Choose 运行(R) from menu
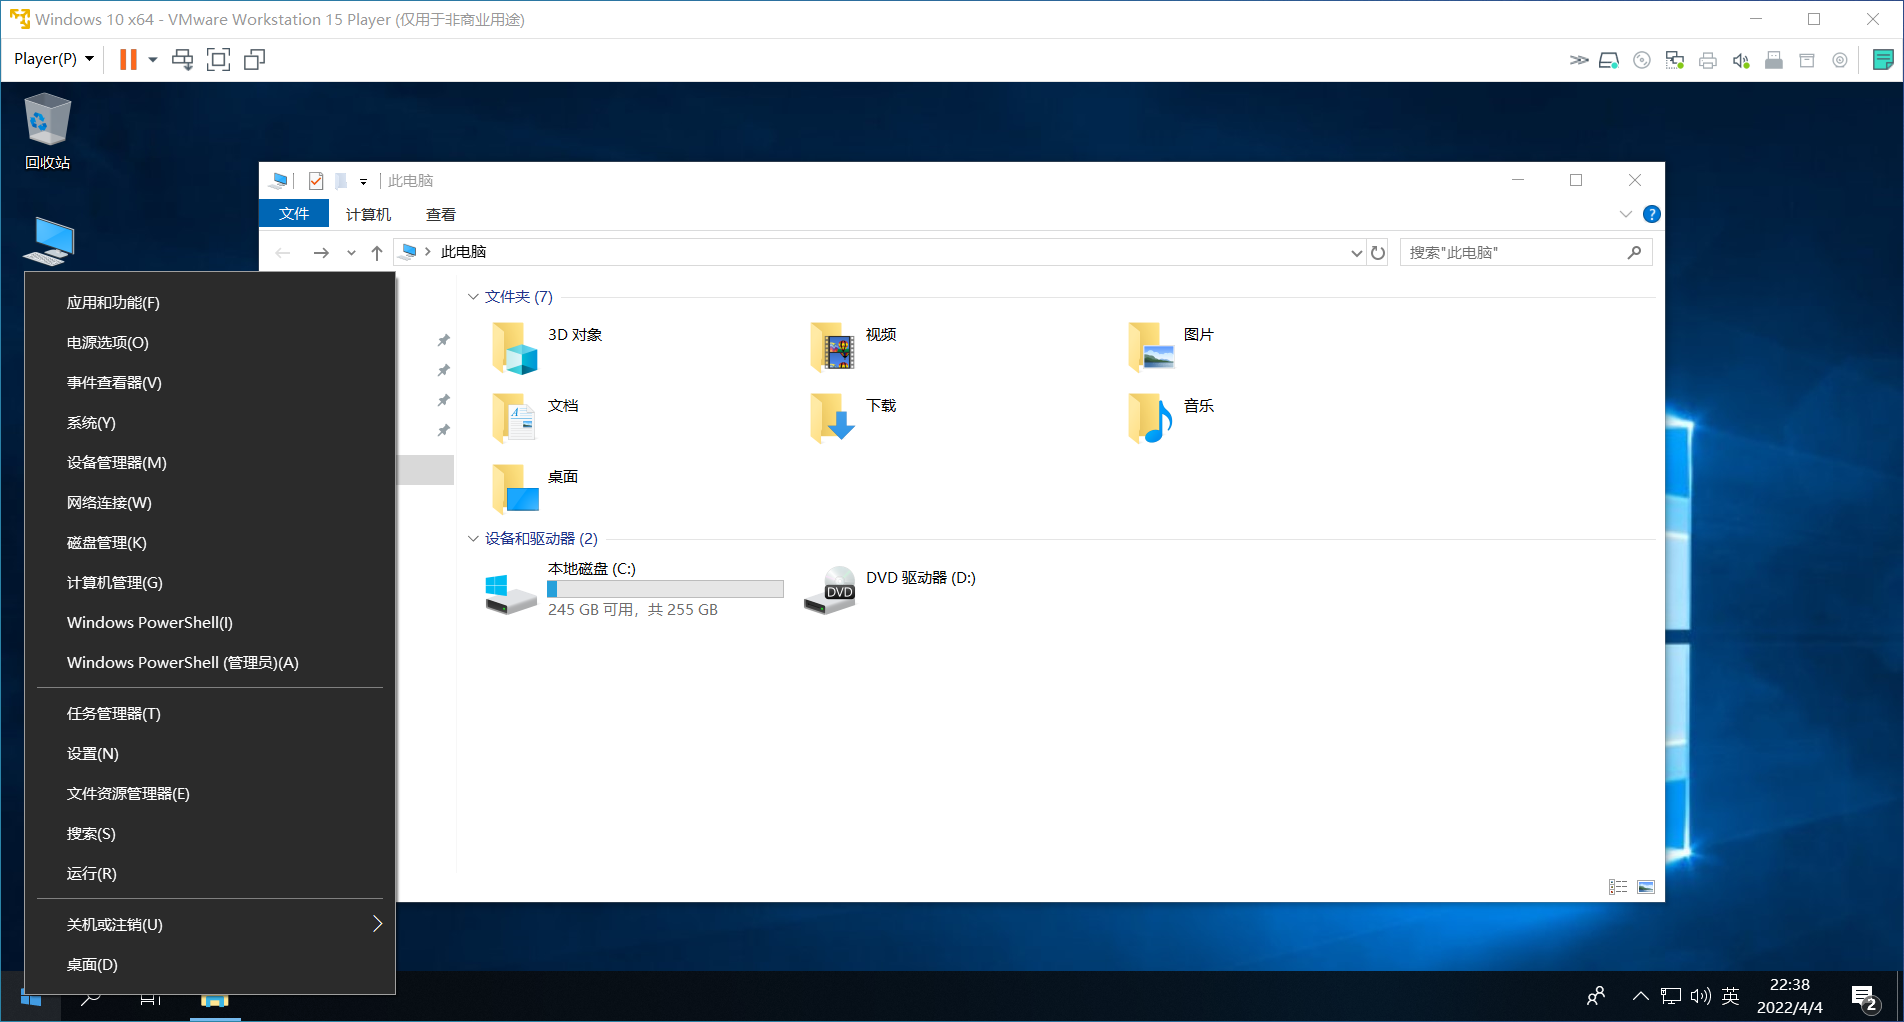The height and width of the screenshot is (1022, 1904). click(x=210, y=874)
